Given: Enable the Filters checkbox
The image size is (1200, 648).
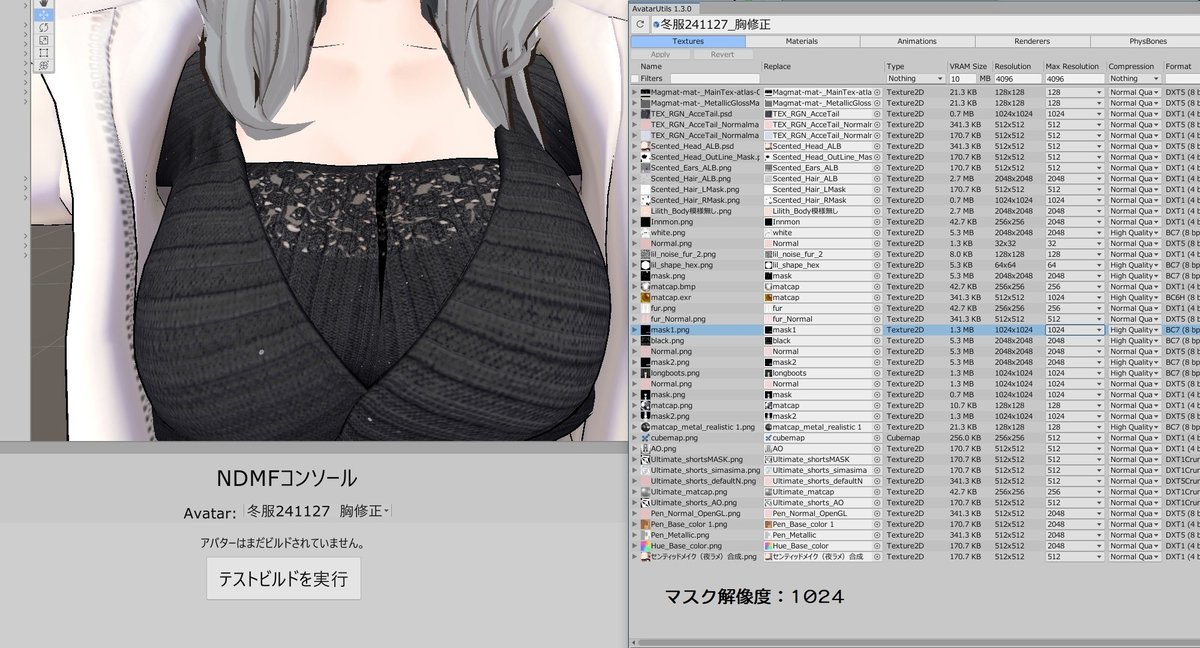Looking at the screenshot, I should pos(633,78).
